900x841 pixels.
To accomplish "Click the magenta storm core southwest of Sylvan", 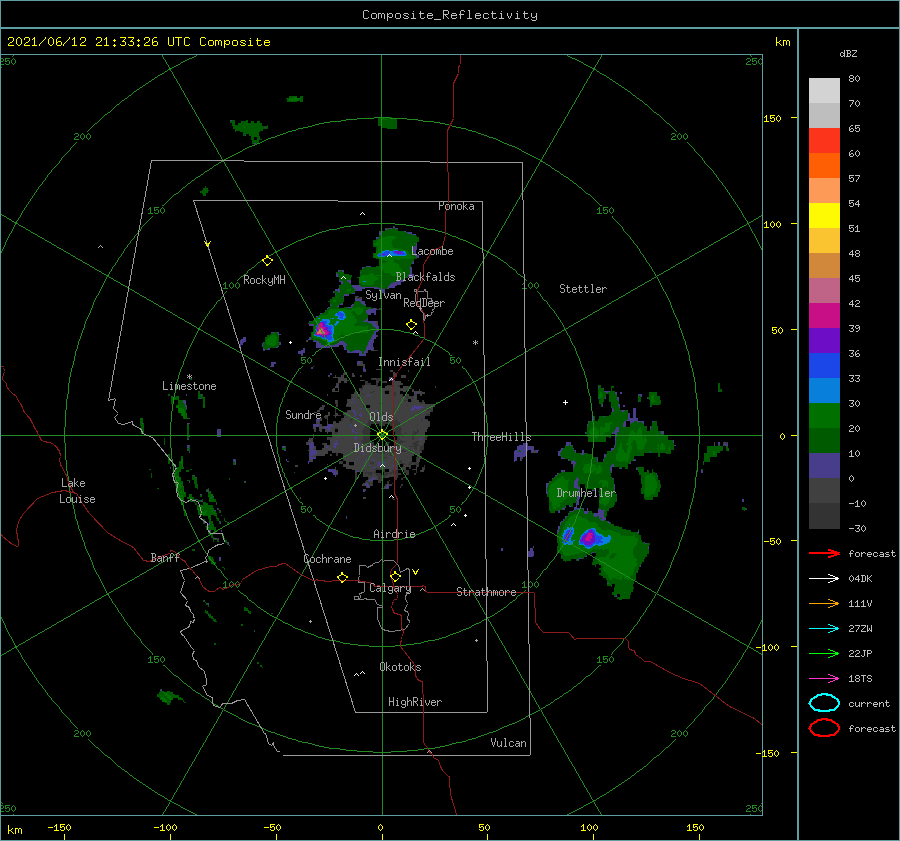I will pyautogui.click(x=321, y=330).
